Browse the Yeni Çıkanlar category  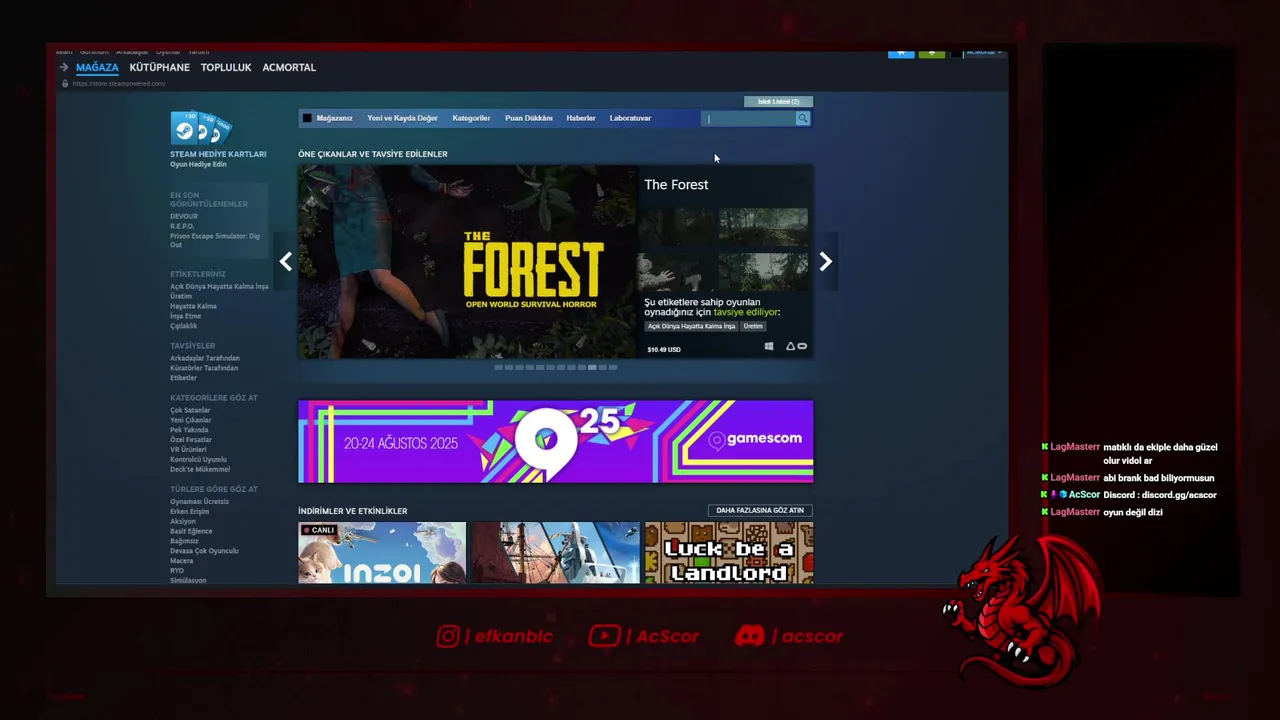(x=190, y=420)
